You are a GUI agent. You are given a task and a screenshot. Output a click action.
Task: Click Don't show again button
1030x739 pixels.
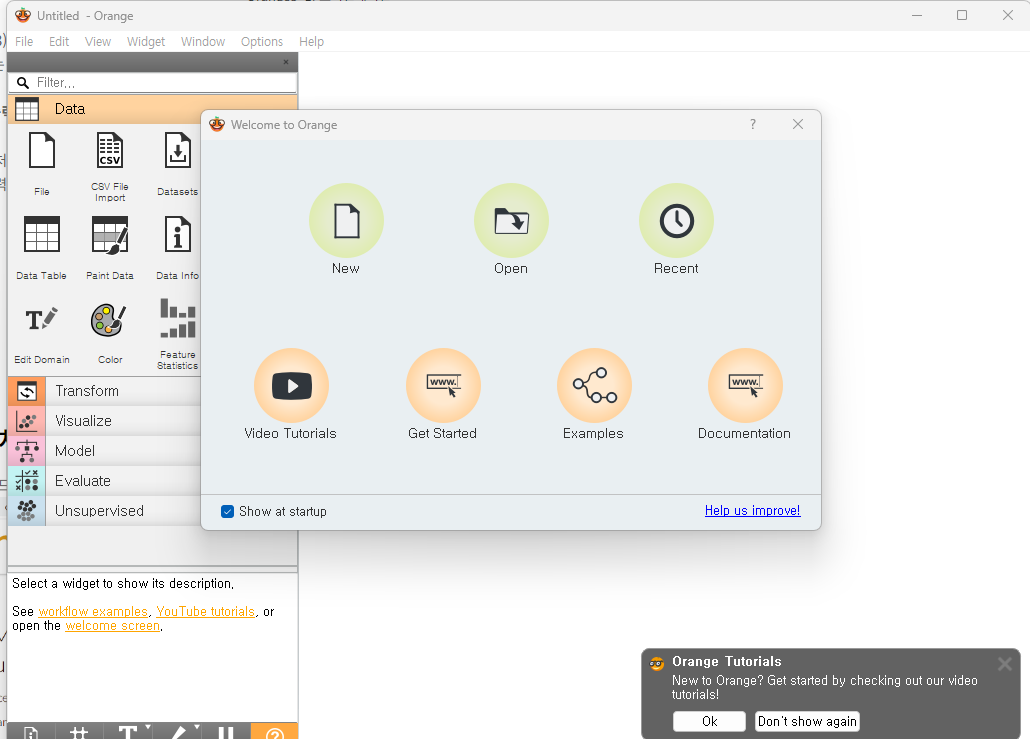pos(807,721)
